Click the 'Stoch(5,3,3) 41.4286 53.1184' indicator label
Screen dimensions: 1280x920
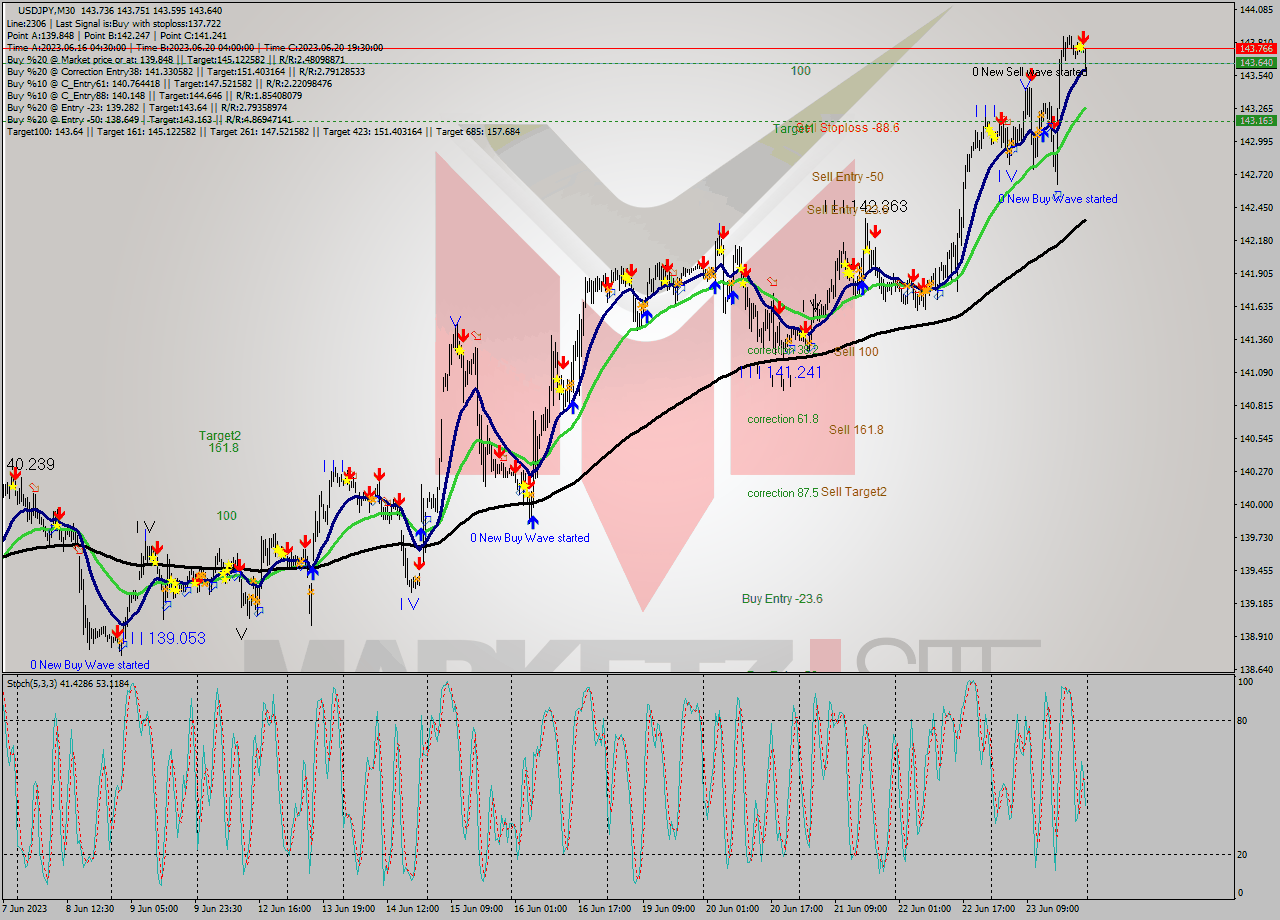pyautogui.click(x=67, y=684)
